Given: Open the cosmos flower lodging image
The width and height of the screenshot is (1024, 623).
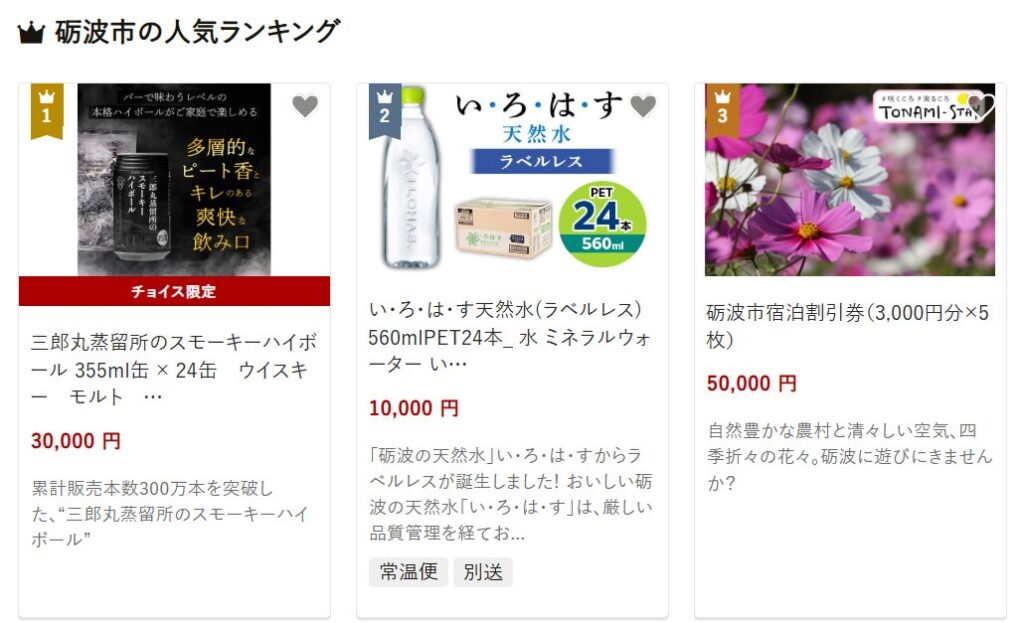Looking at the screenshot, I should tap(850, 180).
